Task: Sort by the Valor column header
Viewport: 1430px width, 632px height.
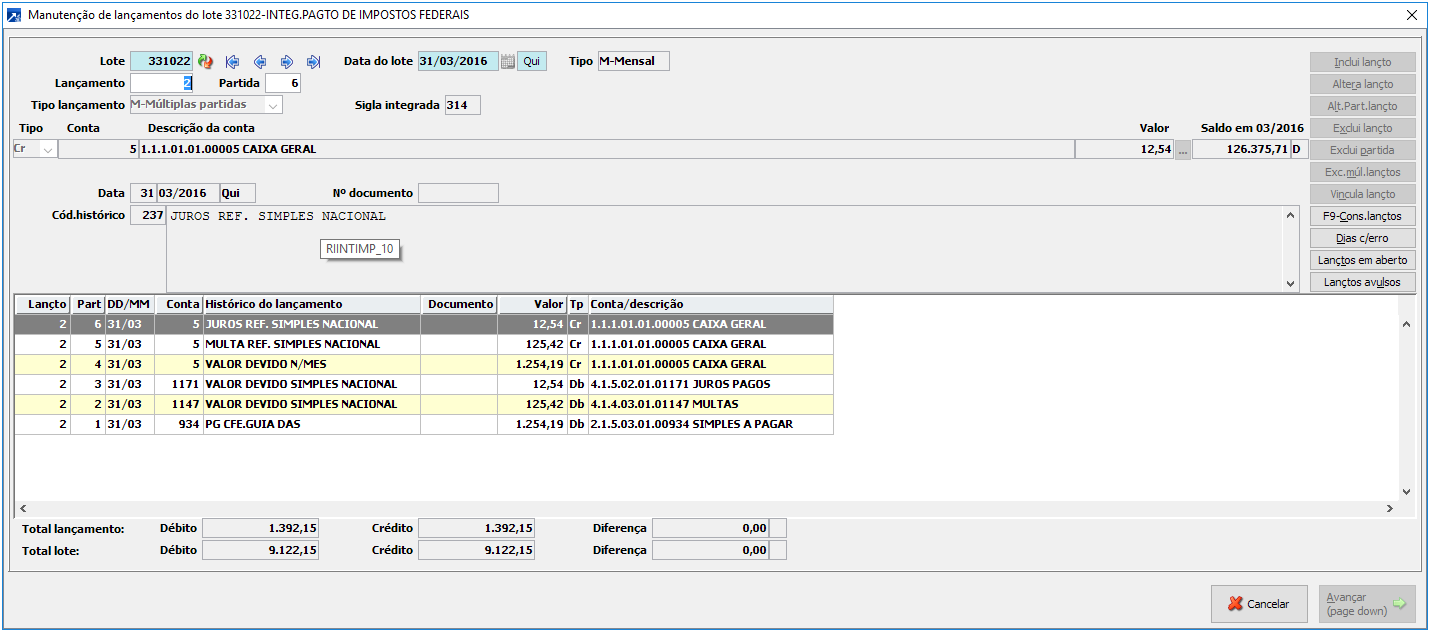Action: [532, 304]
